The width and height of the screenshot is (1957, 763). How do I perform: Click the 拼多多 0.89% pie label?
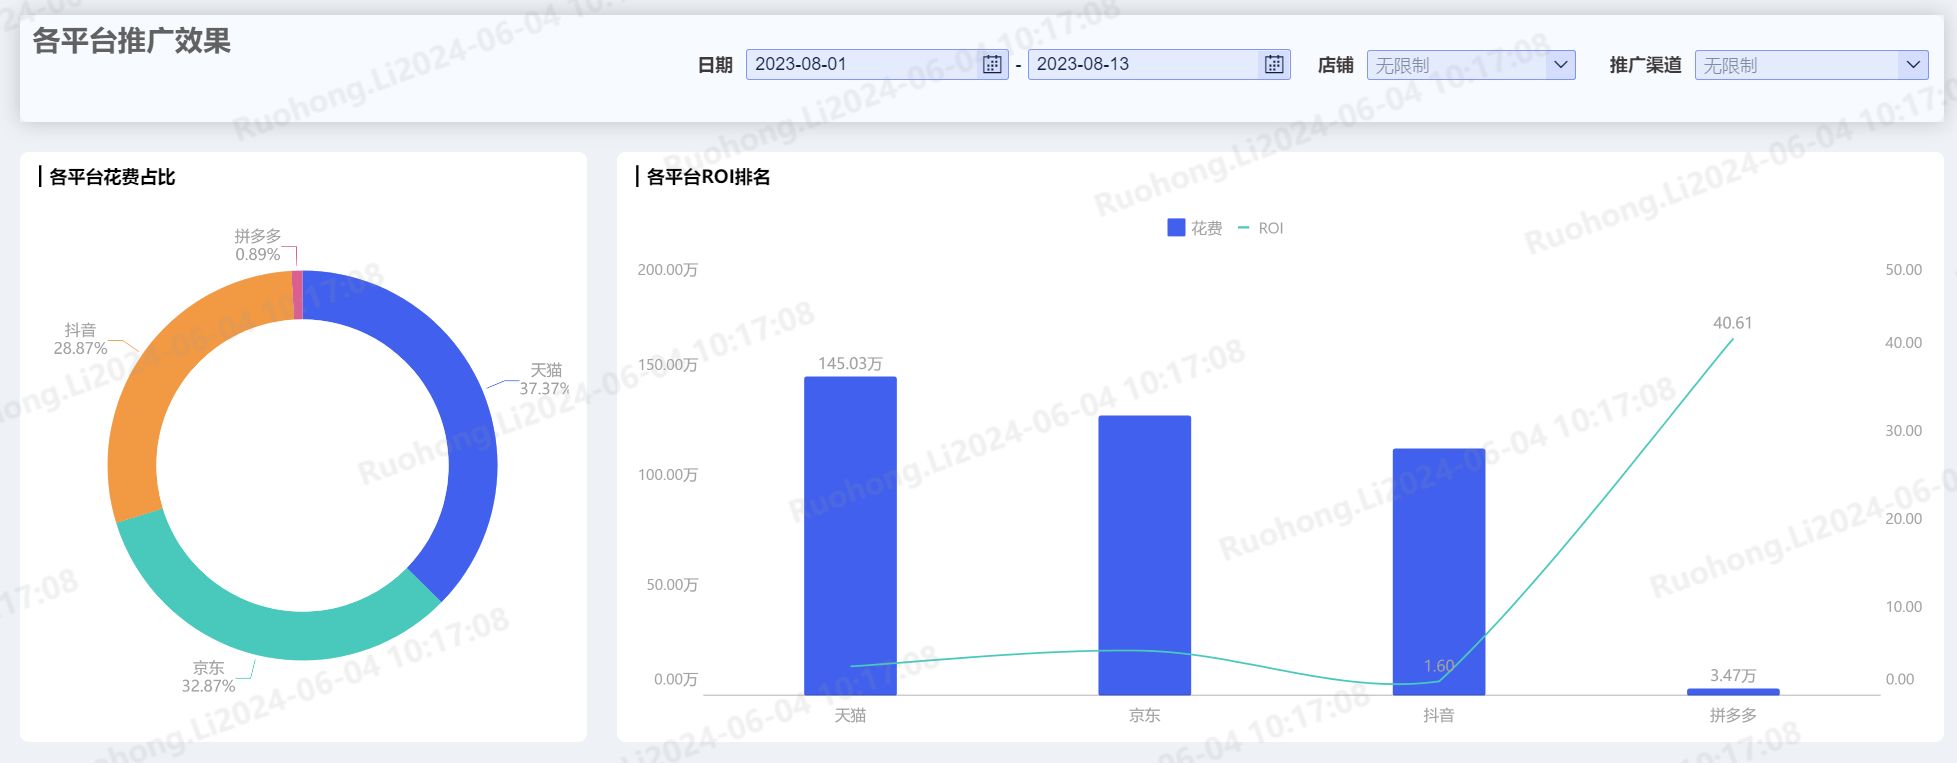[x=258, y=245]
